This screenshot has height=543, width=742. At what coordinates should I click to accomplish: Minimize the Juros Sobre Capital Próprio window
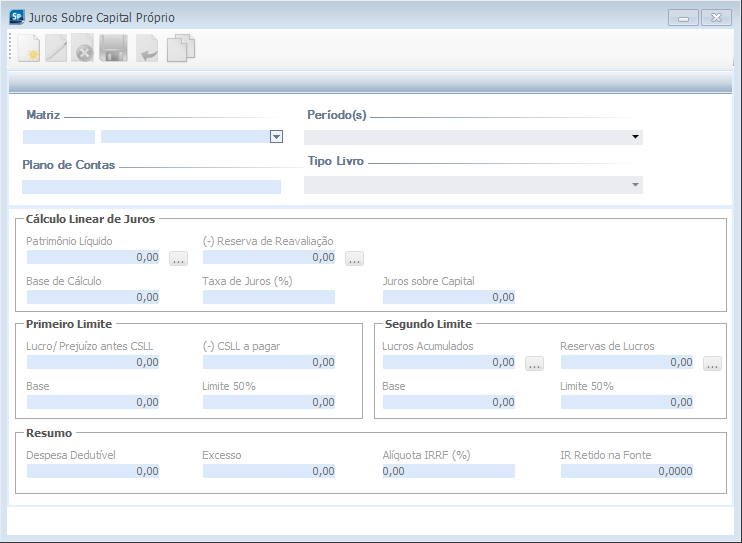(685, 18)
